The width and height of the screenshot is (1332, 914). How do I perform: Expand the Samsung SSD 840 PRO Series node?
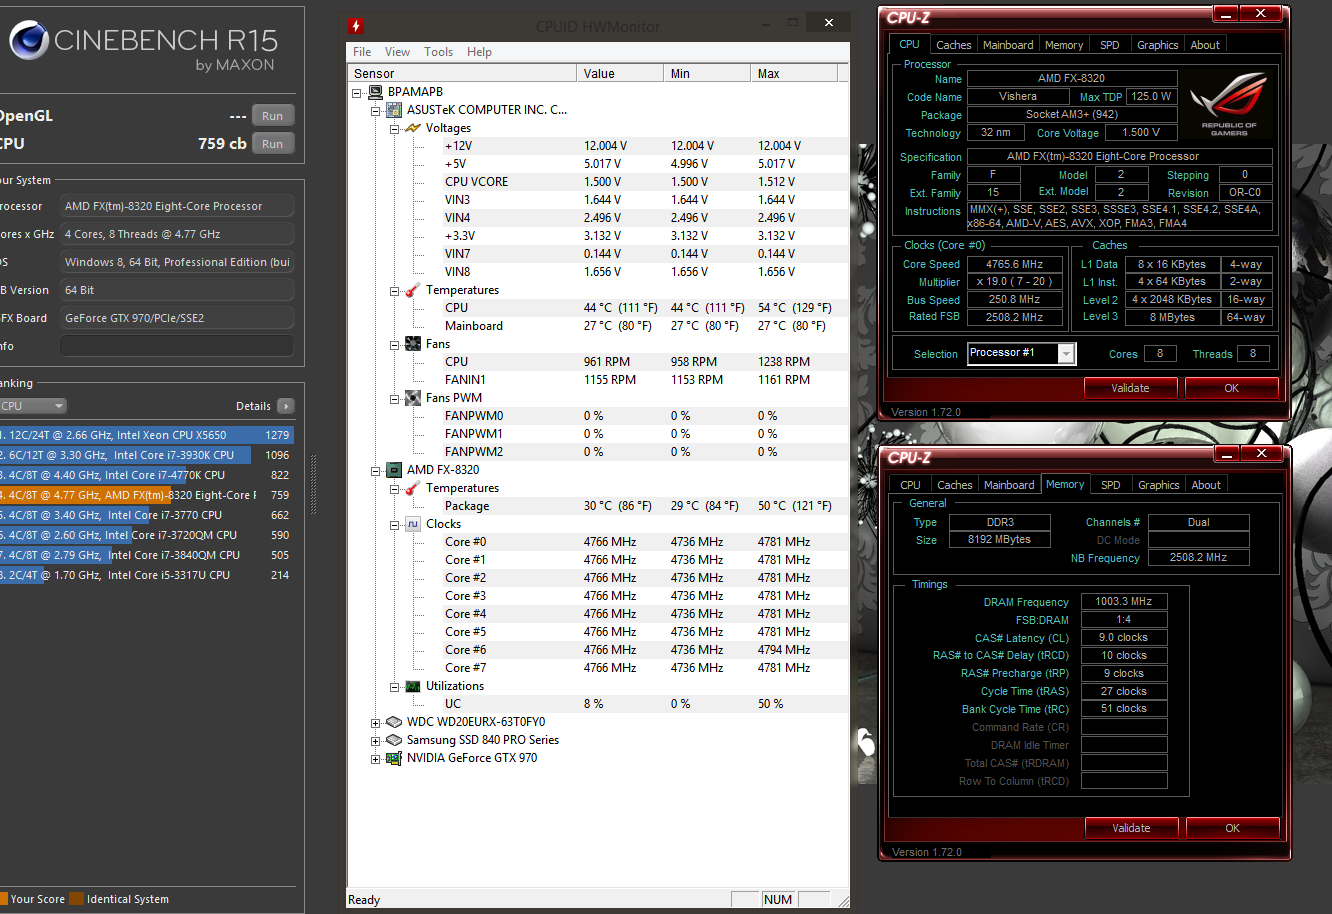coord(376,740)
